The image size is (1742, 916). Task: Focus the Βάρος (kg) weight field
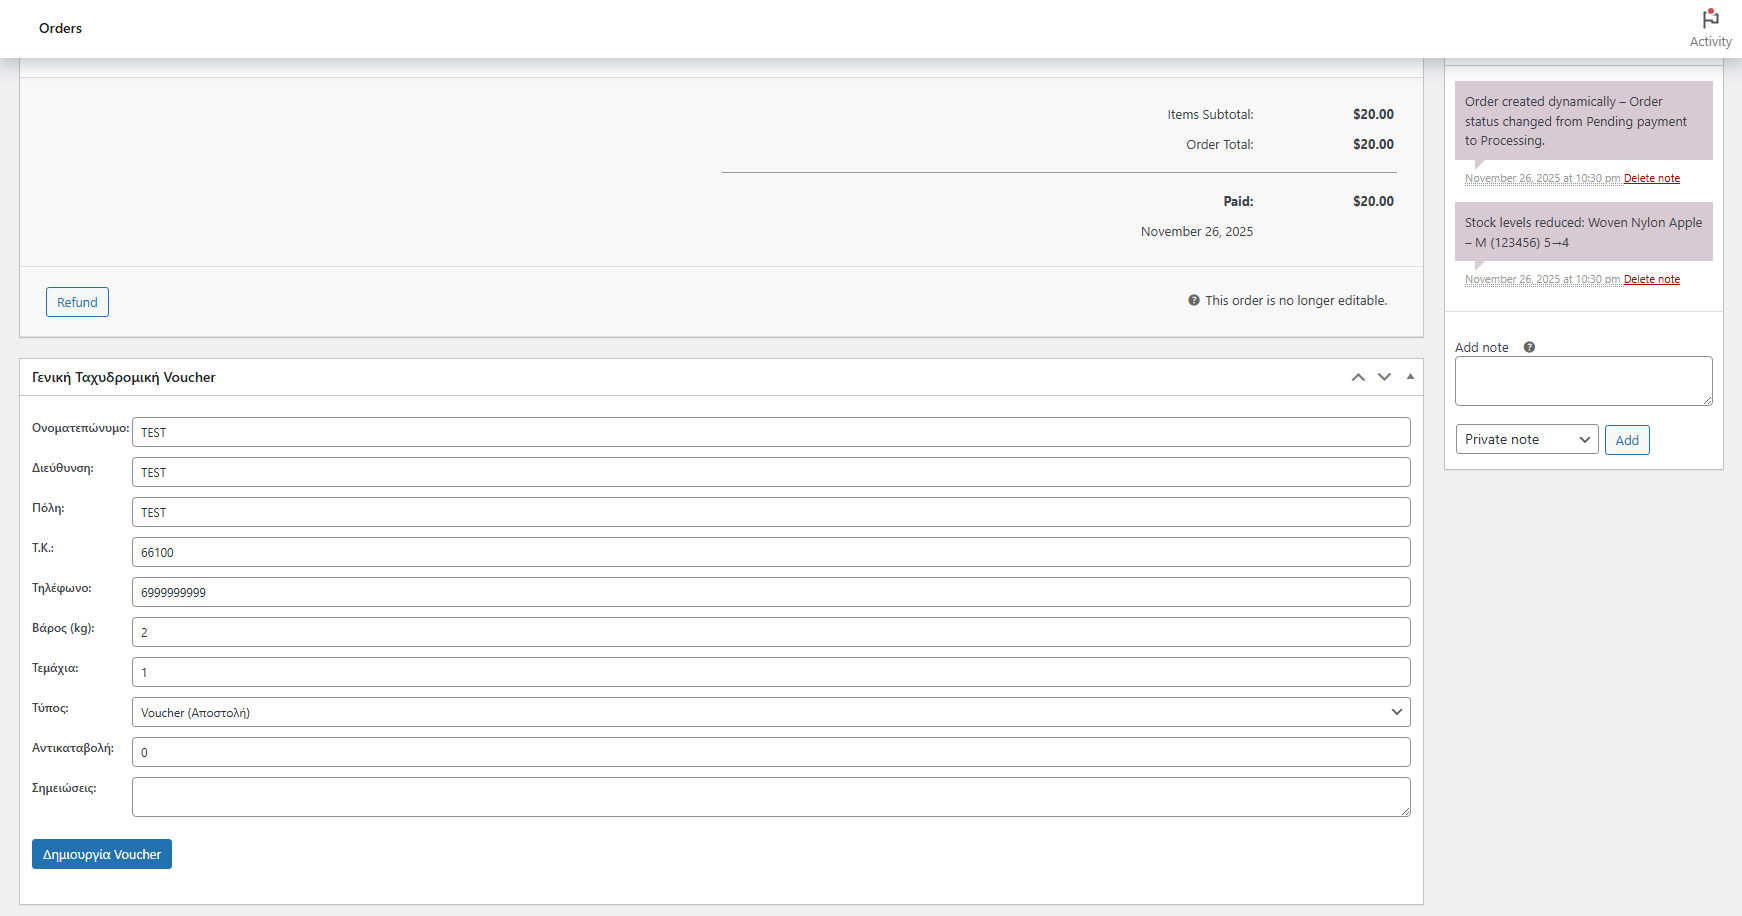(x=770, y=632)
